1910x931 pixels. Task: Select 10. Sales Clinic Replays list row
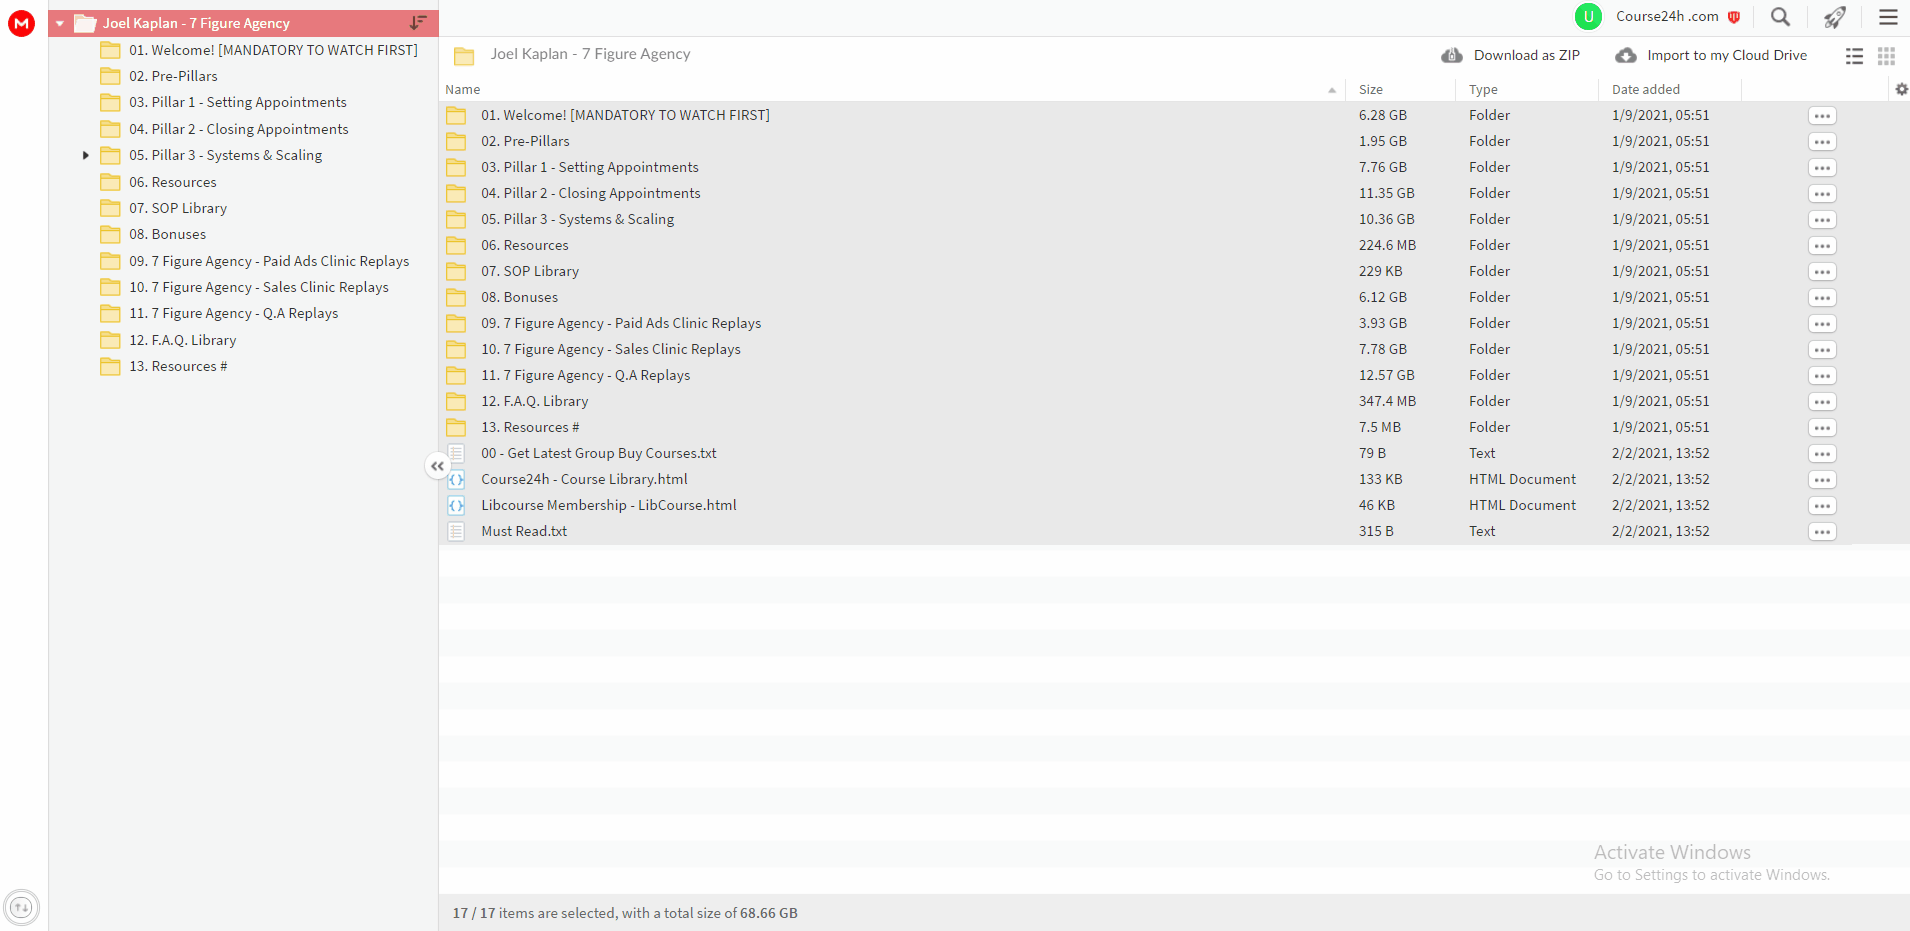(x=1174, y=349)
